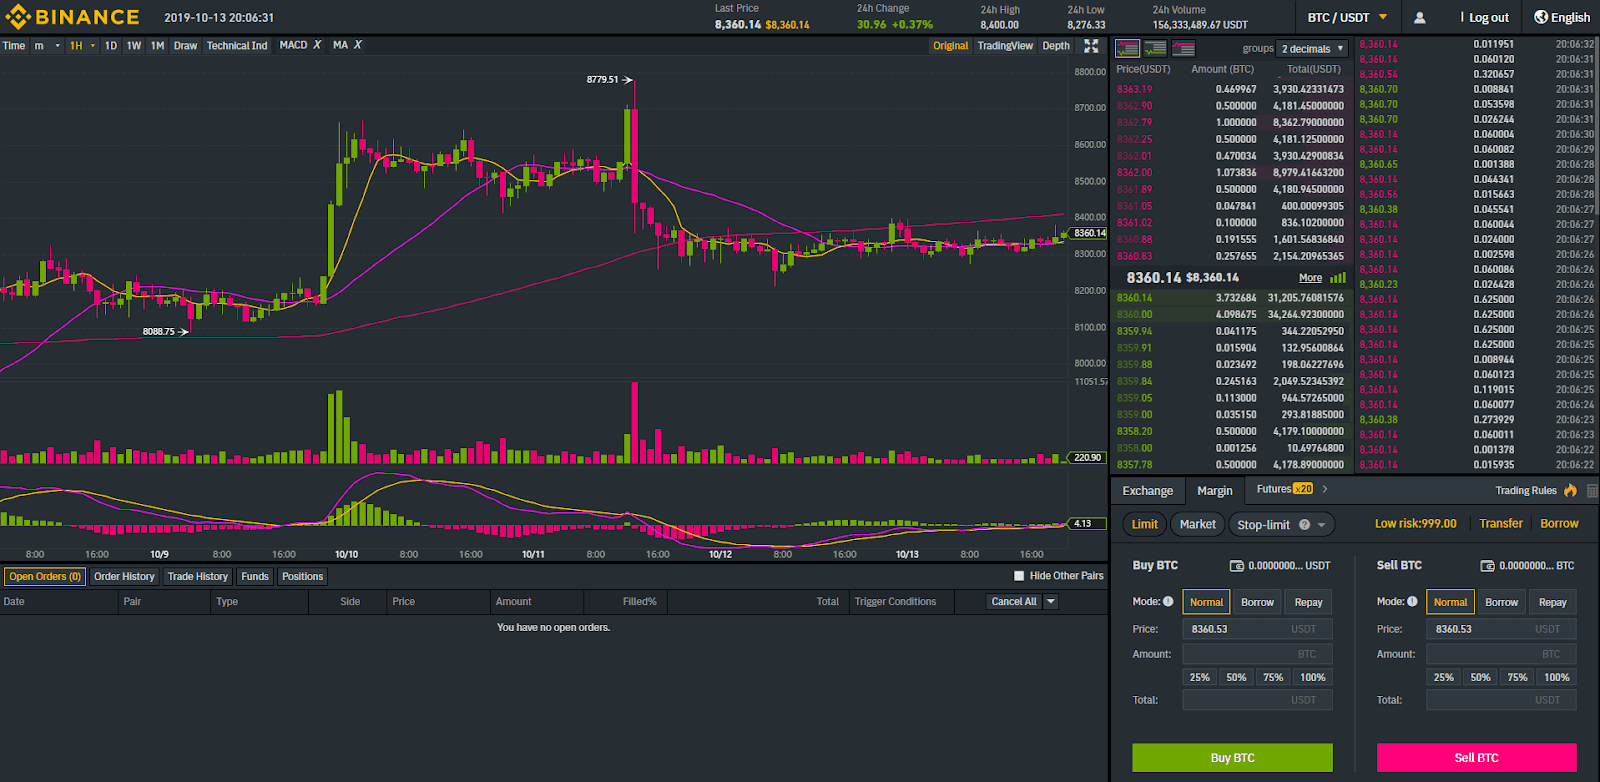Image resolution: width=1600 pixels, height=782 pixels.
Task: Select Repay mode for Sell BTC
Action: point(1552,602)
